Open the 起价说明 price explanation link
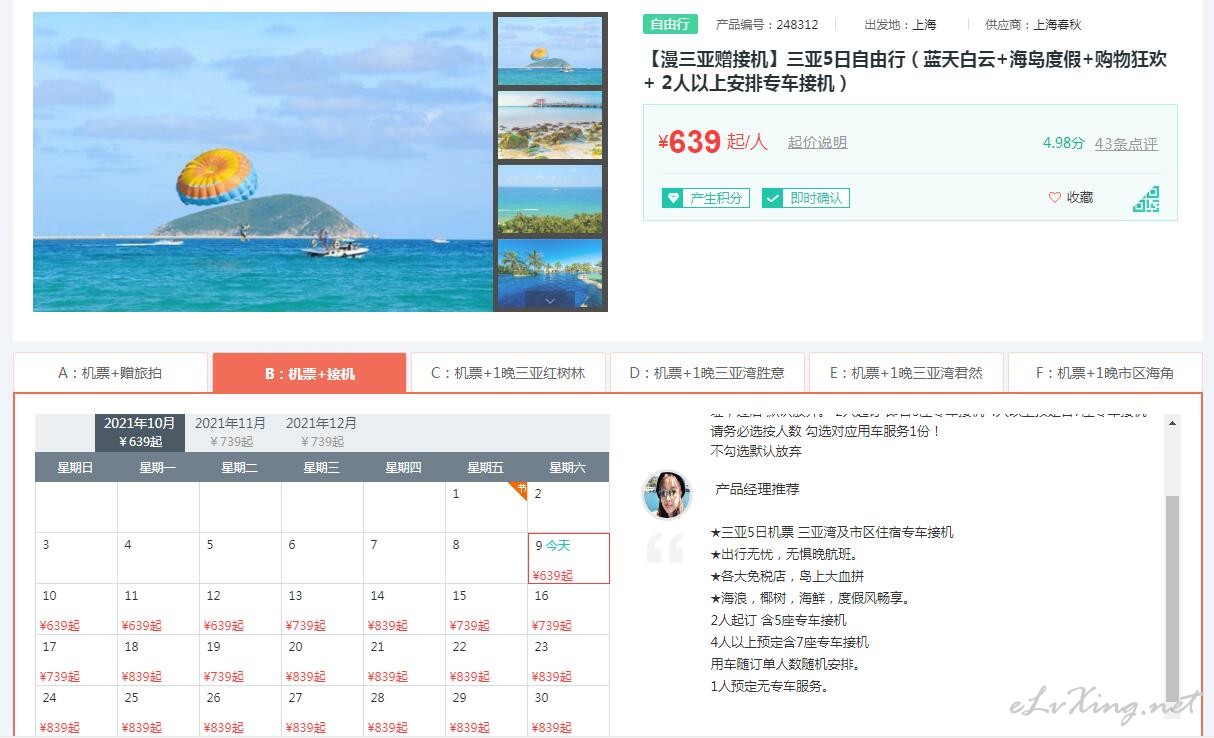 [817, 142]
